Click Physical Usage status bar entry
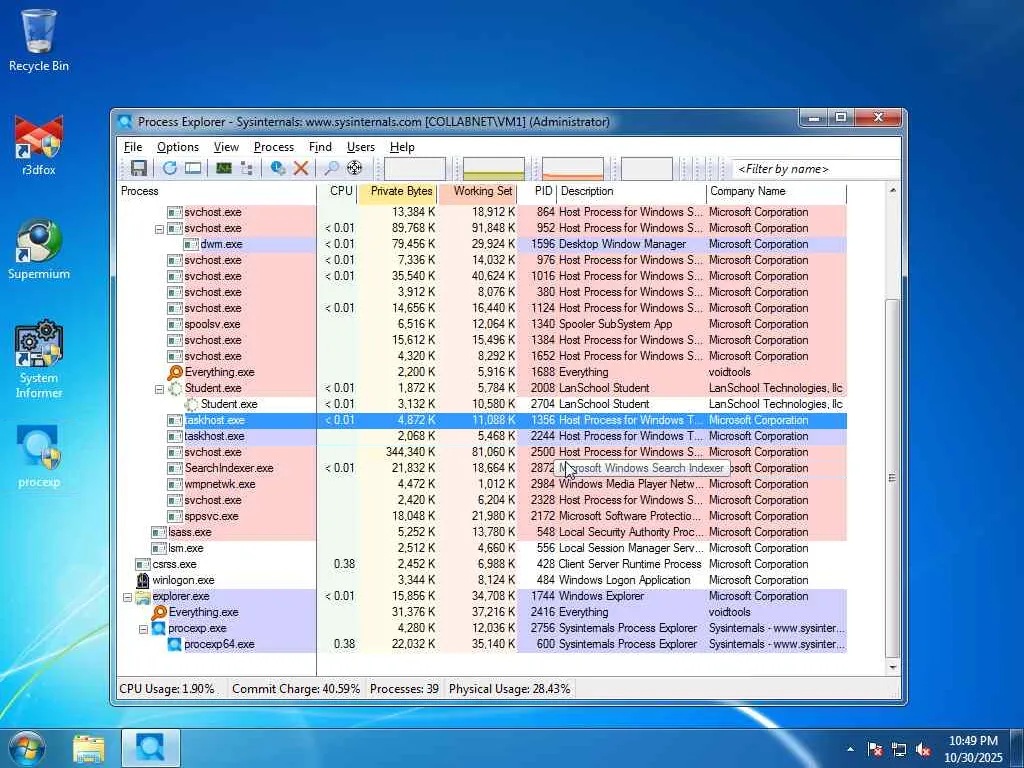1024x768 pixels. 509,689
